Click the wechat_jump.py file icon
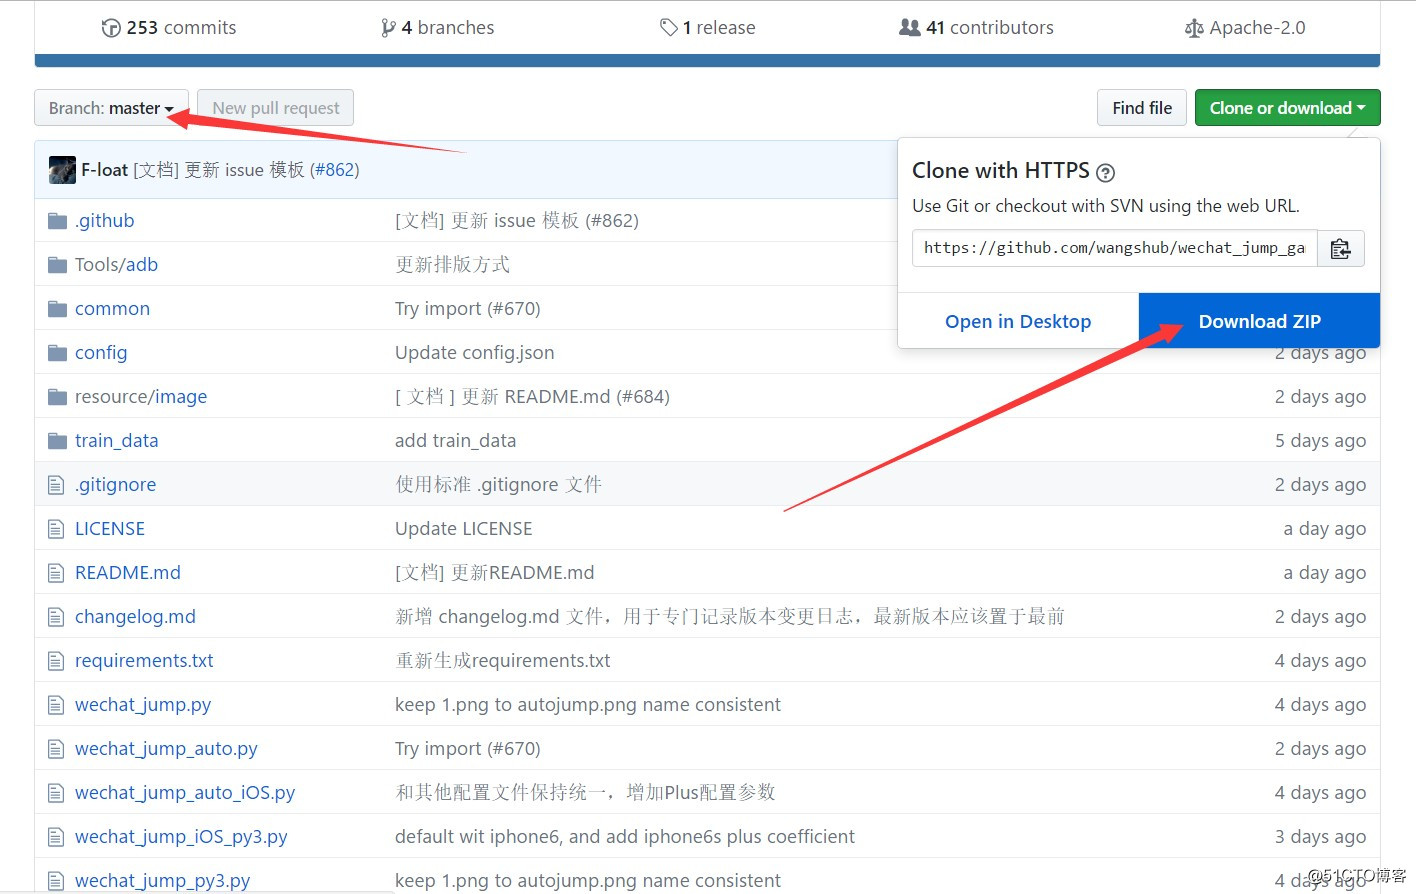Image resolution: width=1416 pixels, height=894 pixels. 56,705
